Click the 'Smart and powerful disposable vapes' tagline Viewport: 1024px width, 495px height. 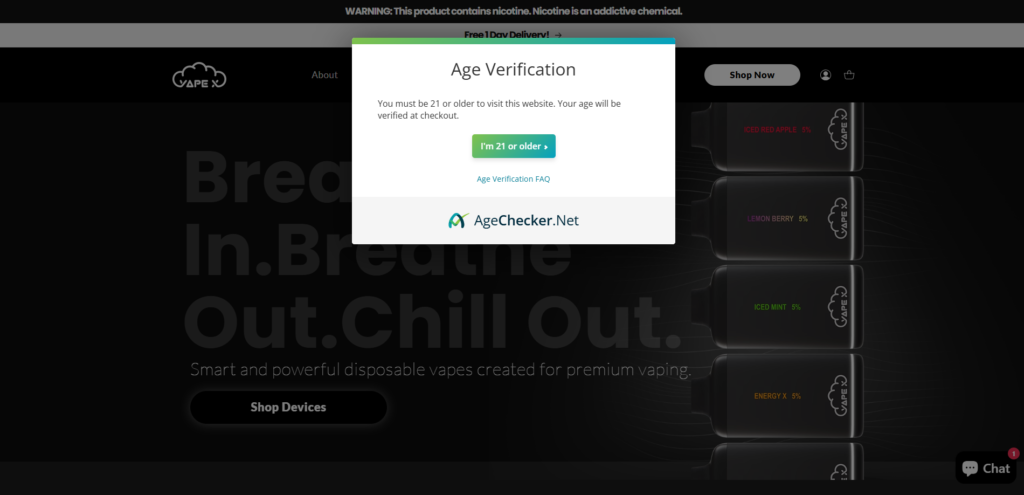coord(441,370)
